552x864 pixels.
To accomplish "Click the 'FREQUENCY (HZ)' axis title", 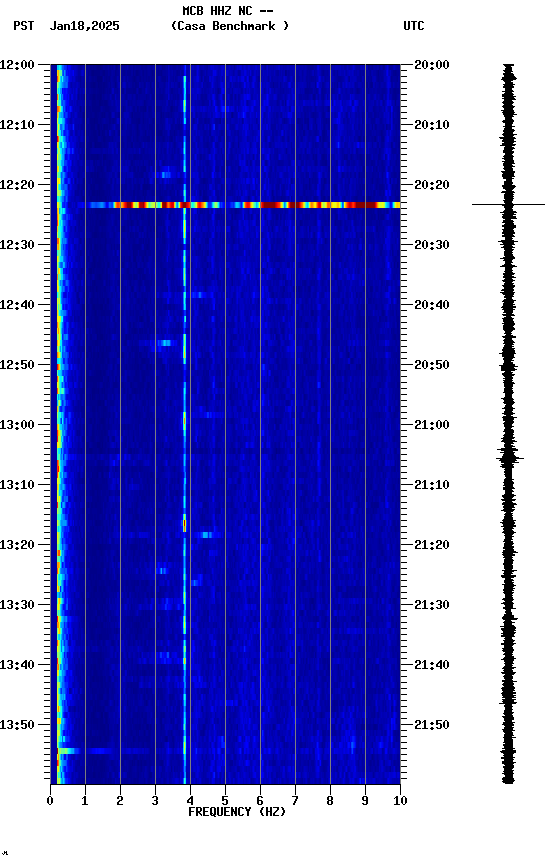I will click(237, 812).
